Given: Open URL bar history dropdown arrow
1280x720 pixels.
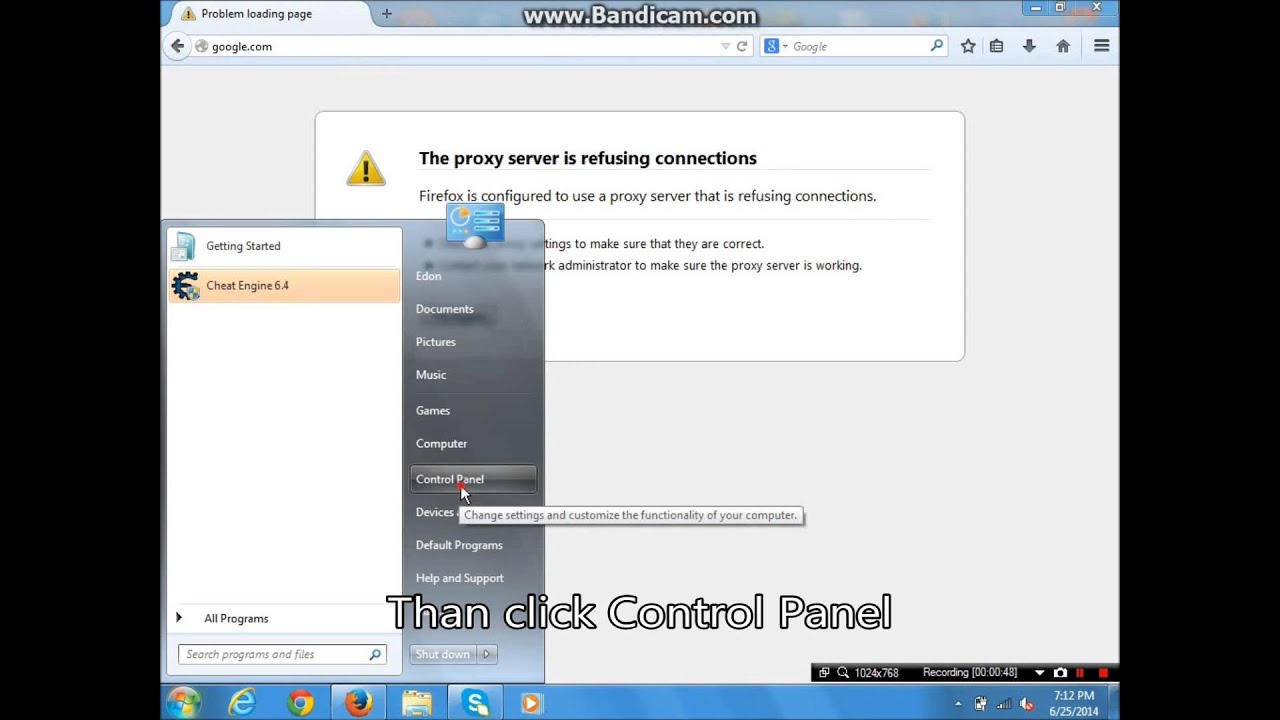Looking at the screenshot, I should pos(725,46).
